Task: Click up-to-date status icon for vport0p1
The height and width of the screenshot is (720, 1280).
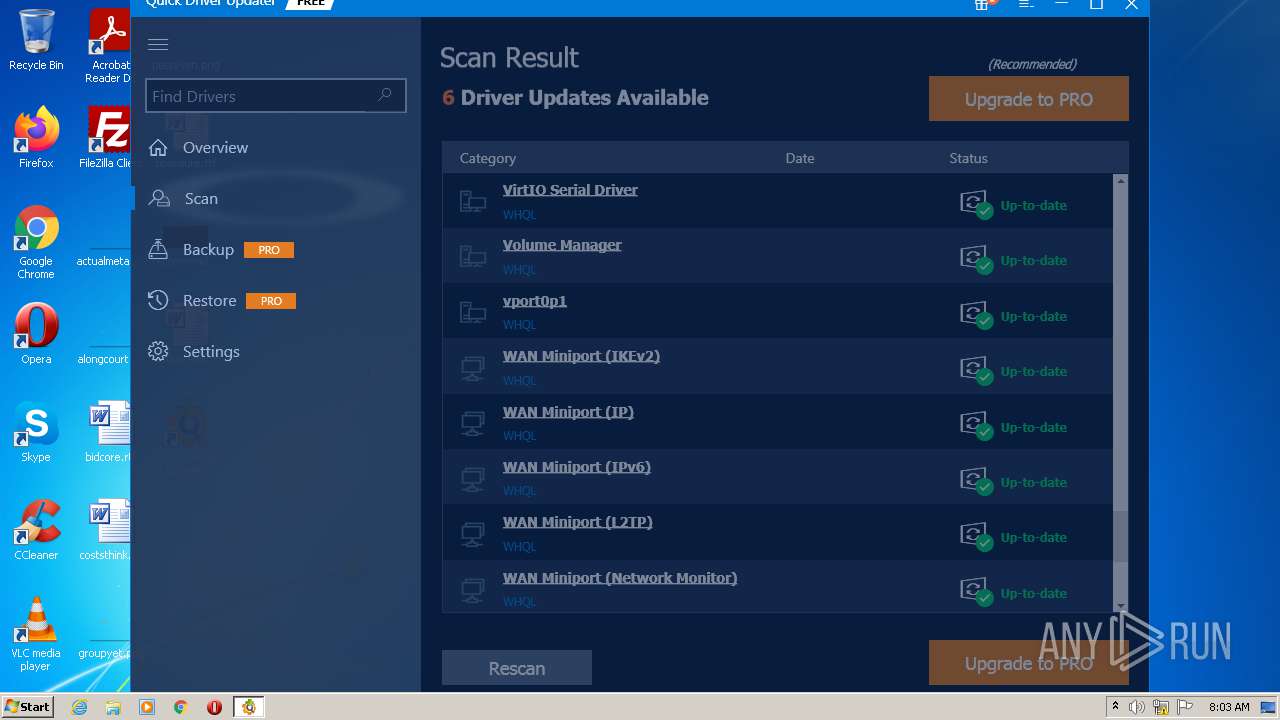Action: (976, 316)
